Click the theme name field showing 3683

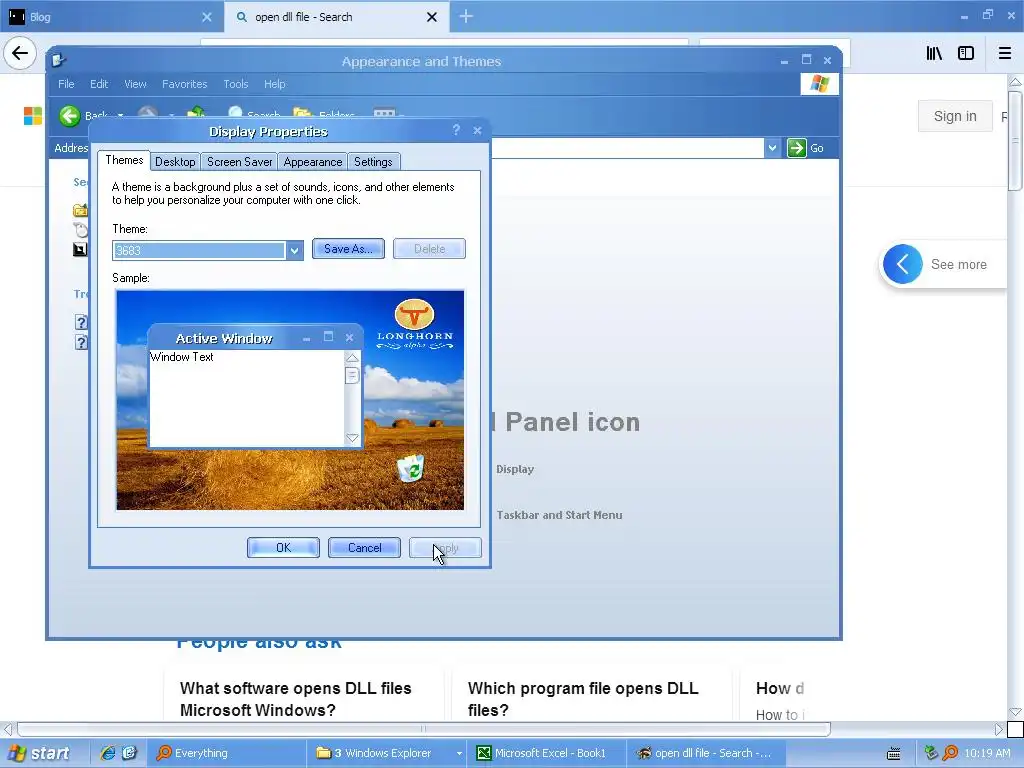[199, 250]
